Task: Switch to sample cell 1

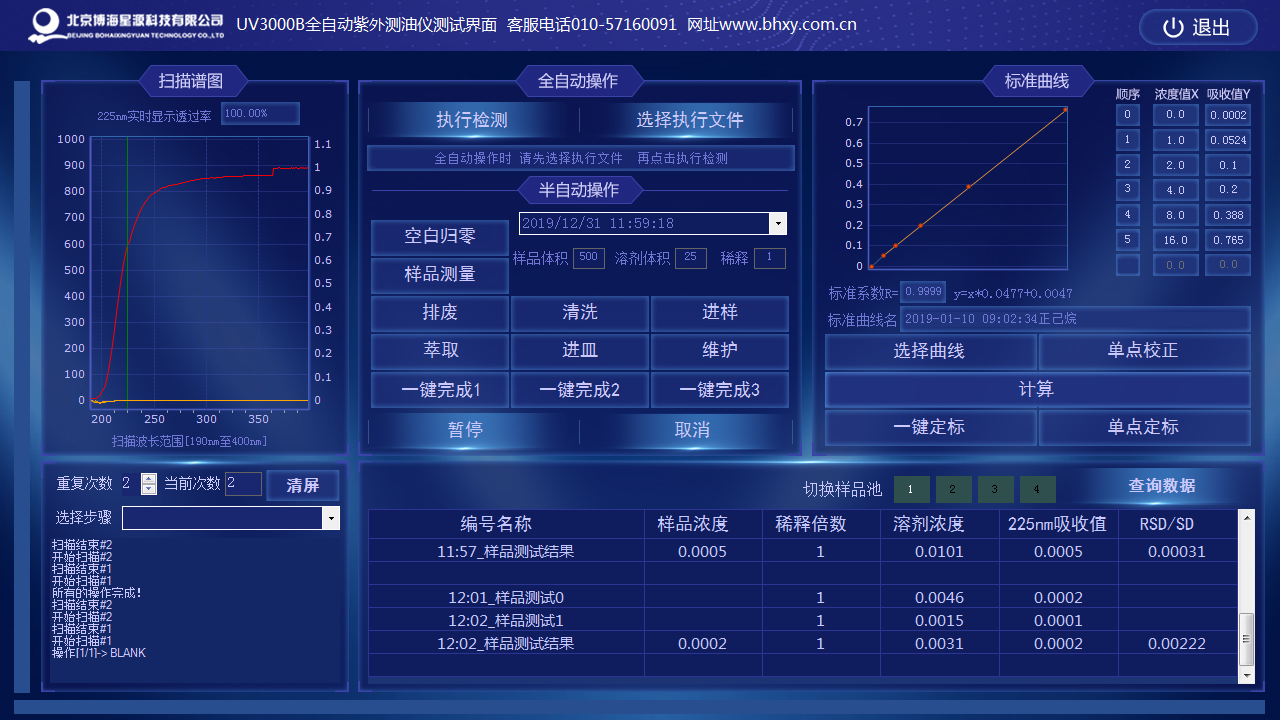Action: pyautogui.click(x=911, y=489)
